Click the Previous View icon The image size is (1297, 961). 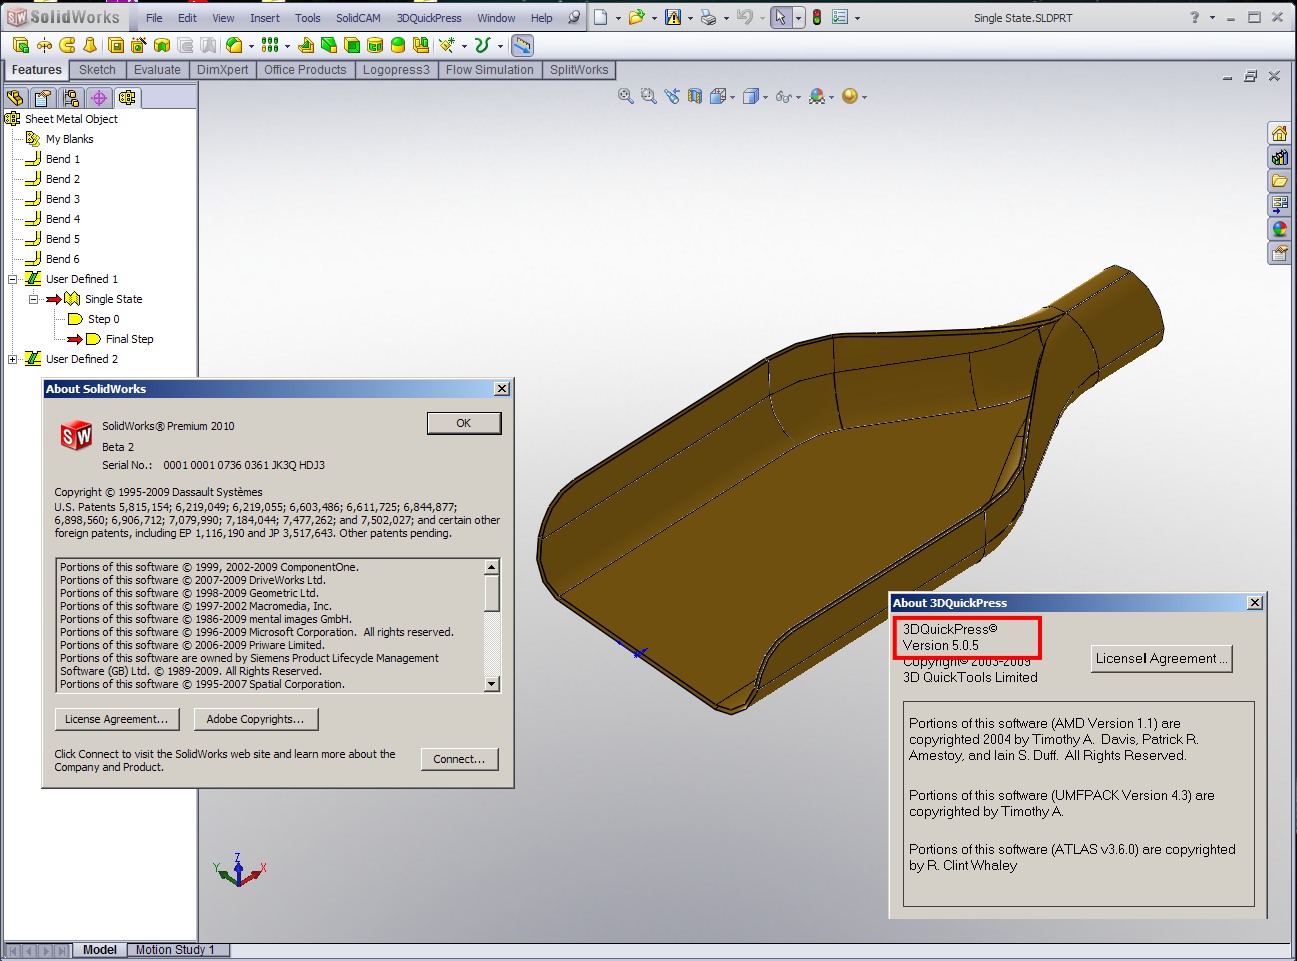pyautogui.click(x=672, y=96)
